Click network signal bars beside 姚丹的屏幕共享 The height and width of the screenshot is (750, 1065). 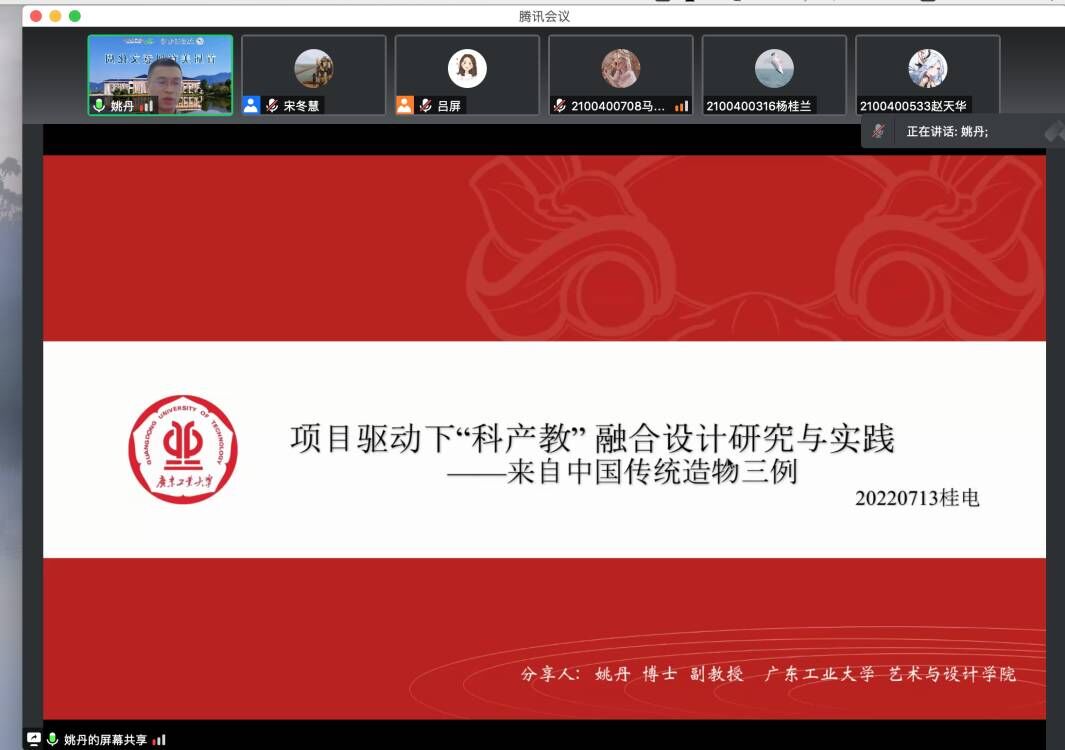click(159, 740)
